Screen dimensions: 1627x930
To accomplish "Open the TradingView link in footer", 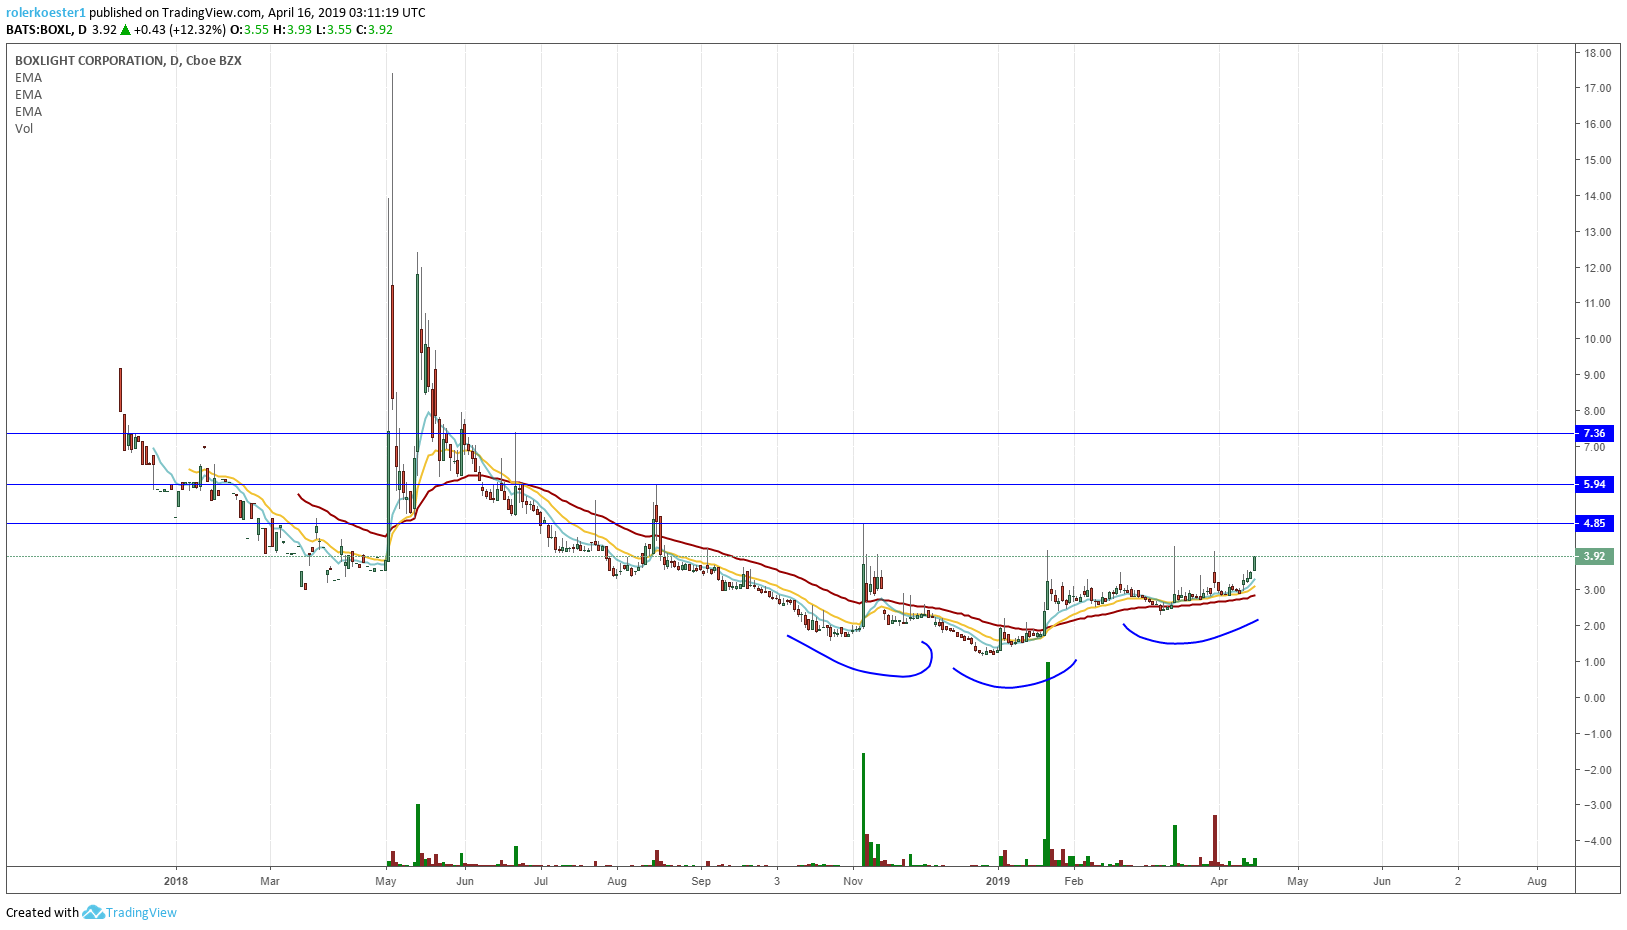I will [141, 912].
